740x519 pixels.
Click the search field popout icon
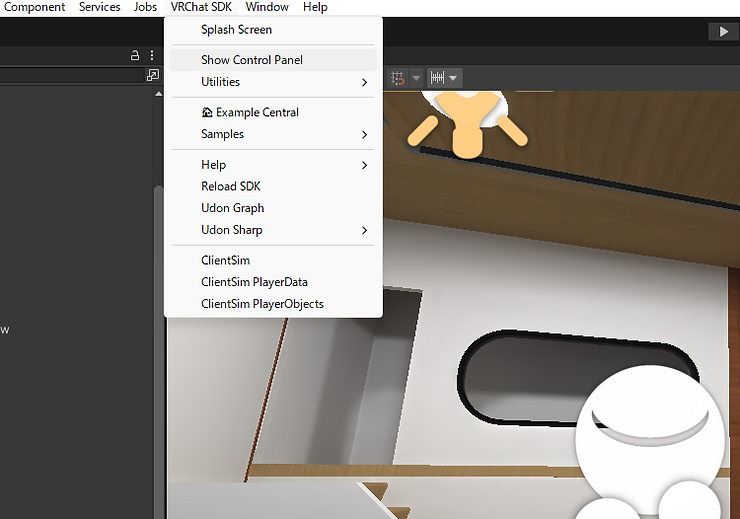pyautogui.click(x=153, y=75)
